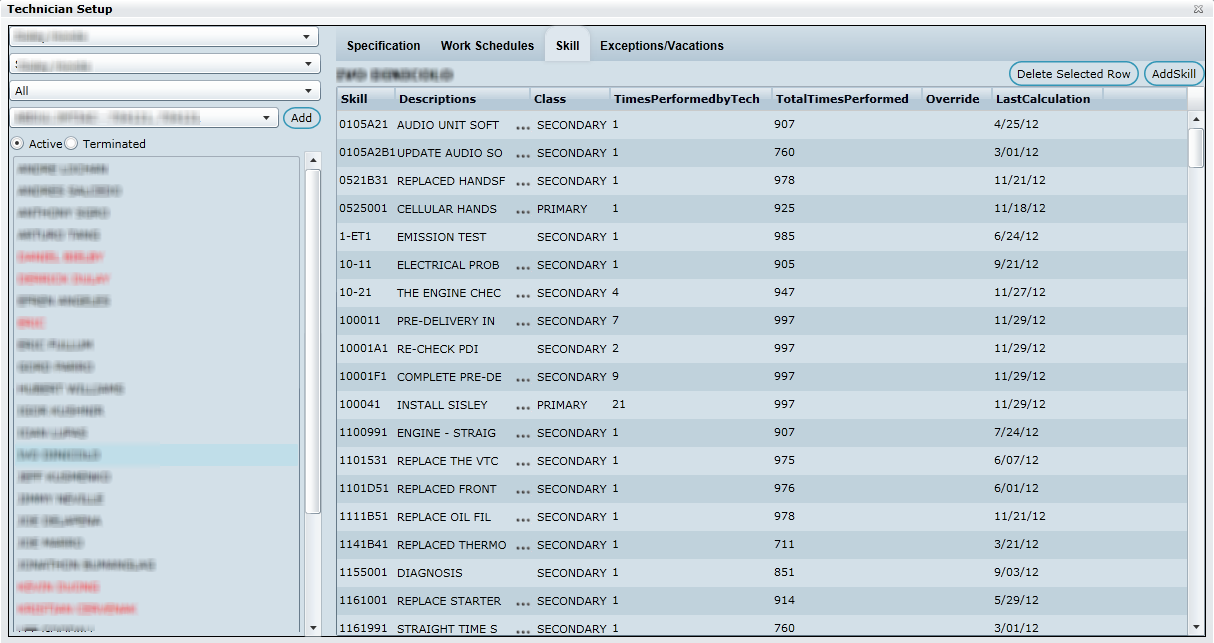Expand dropdown beside the Add button

tap(266, 118)
